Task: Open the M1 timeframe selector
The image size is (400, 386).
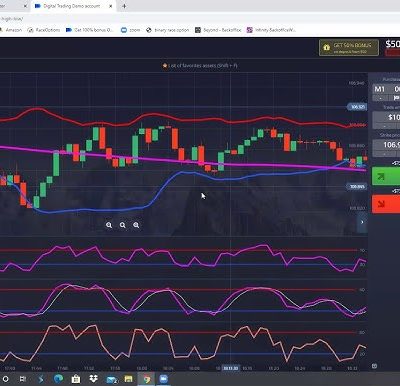Action: (x=380, y=89)
